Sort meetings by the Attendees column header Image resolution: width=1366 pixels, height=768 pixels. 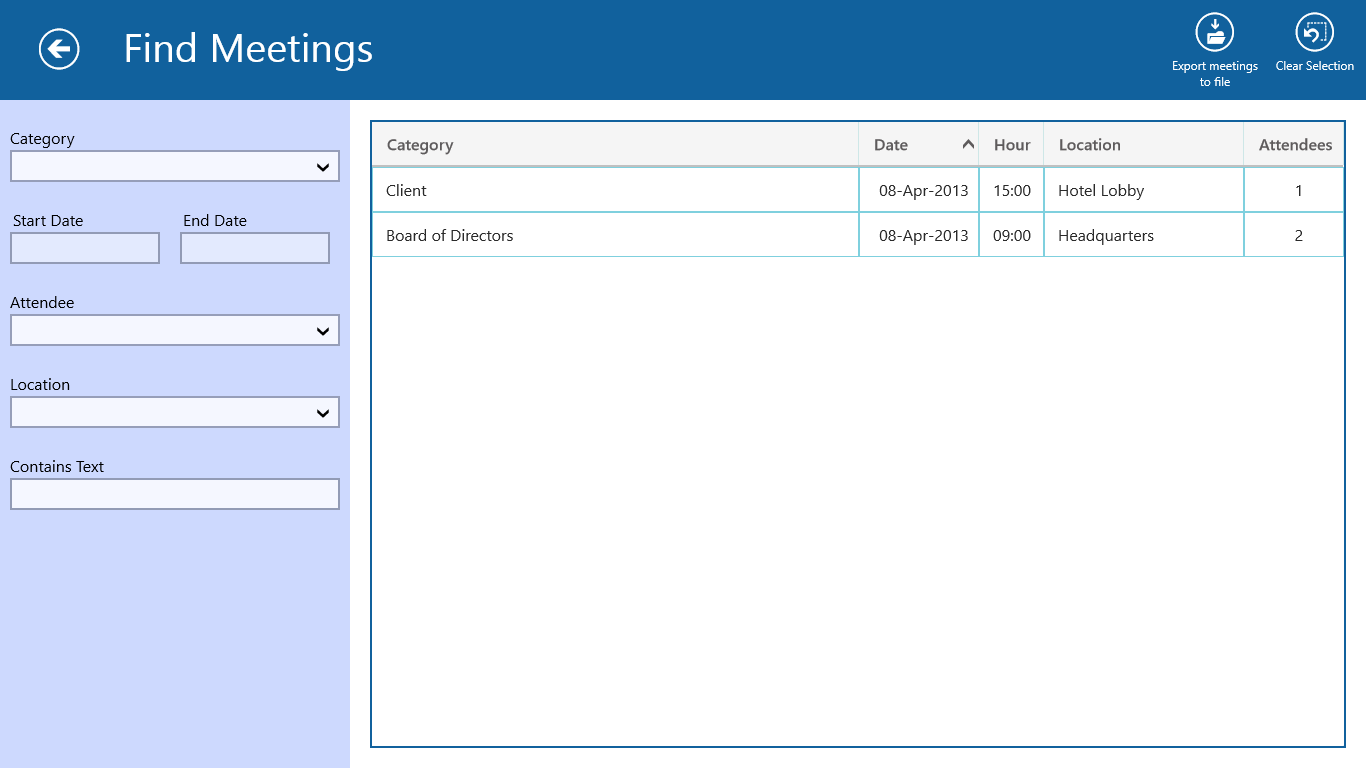[x=1293, y=144]
